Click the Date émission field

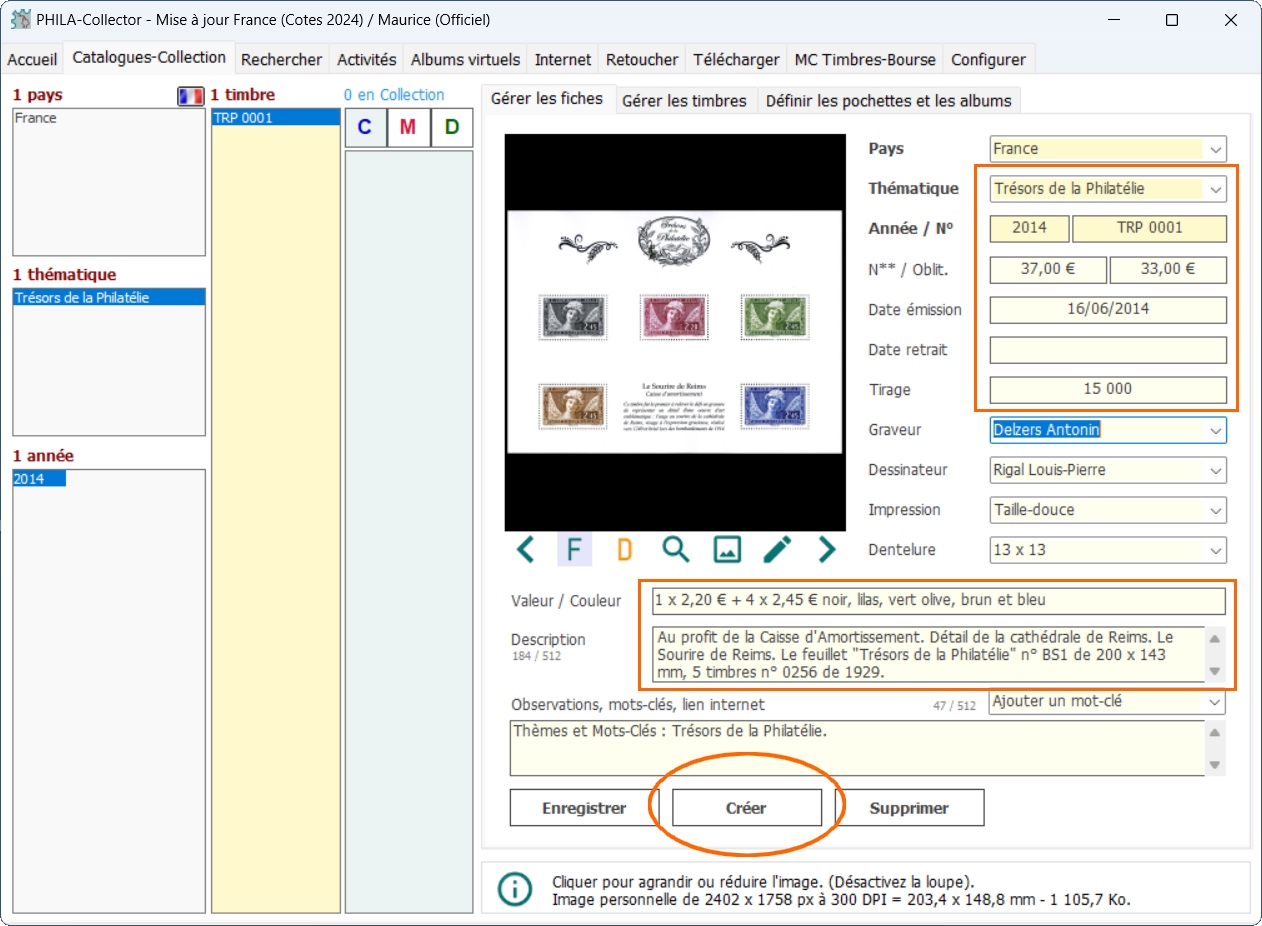coord(1108,309)
